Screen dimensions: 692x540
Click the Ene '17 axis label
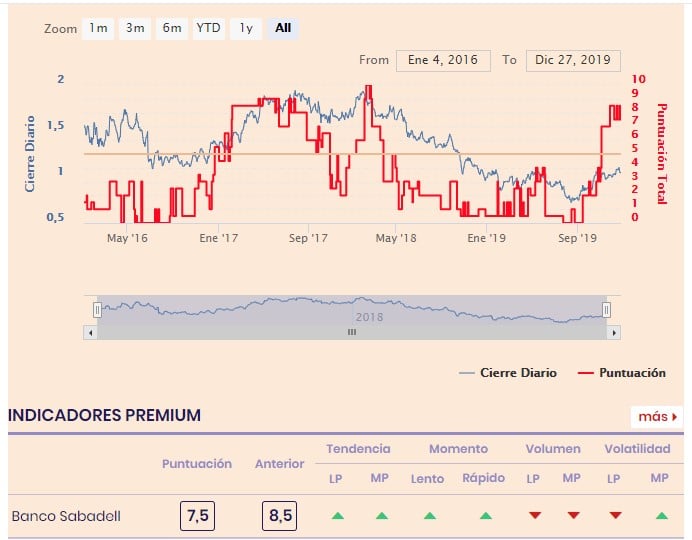coord(218,238)
